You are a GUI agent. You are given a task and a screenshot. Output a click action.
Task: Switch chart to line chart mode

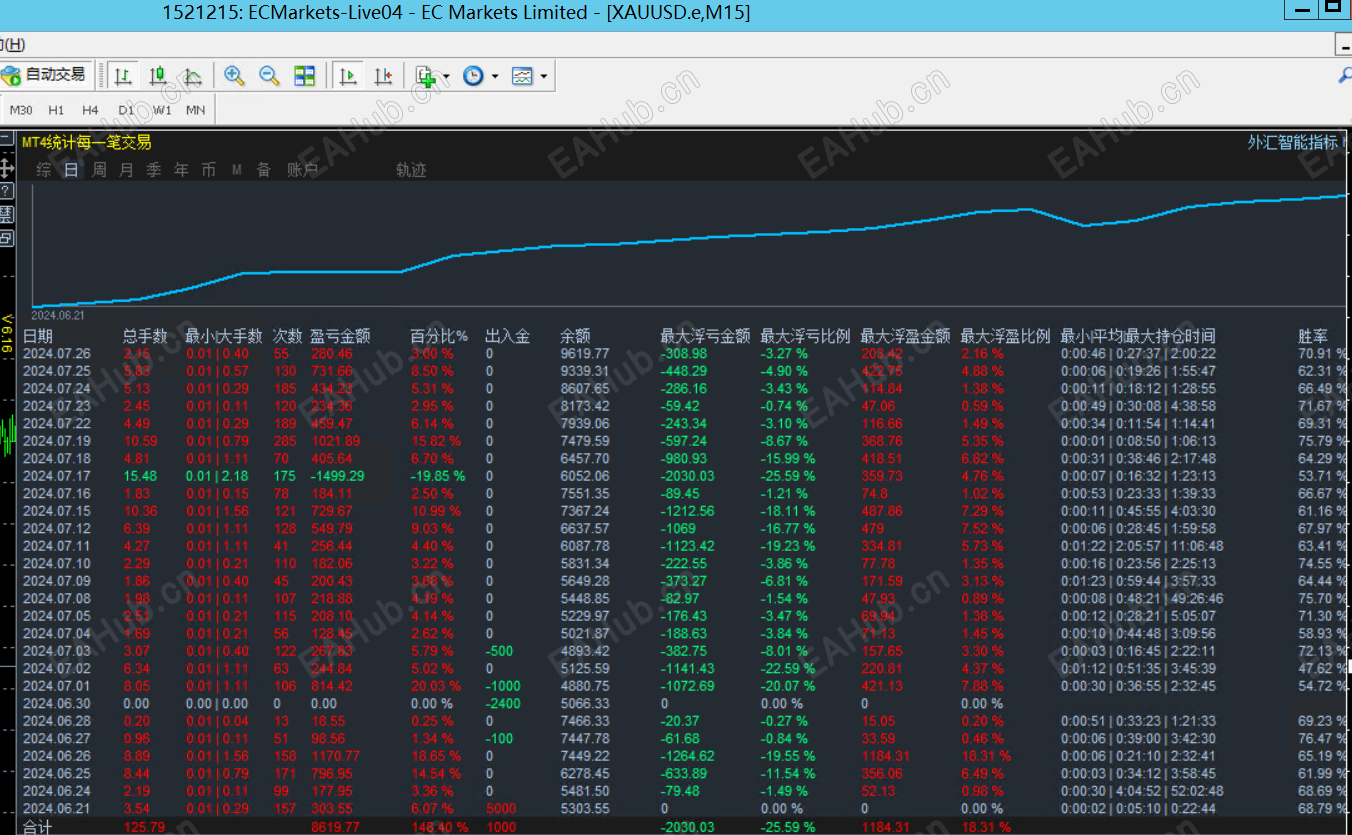coord(193,76)
